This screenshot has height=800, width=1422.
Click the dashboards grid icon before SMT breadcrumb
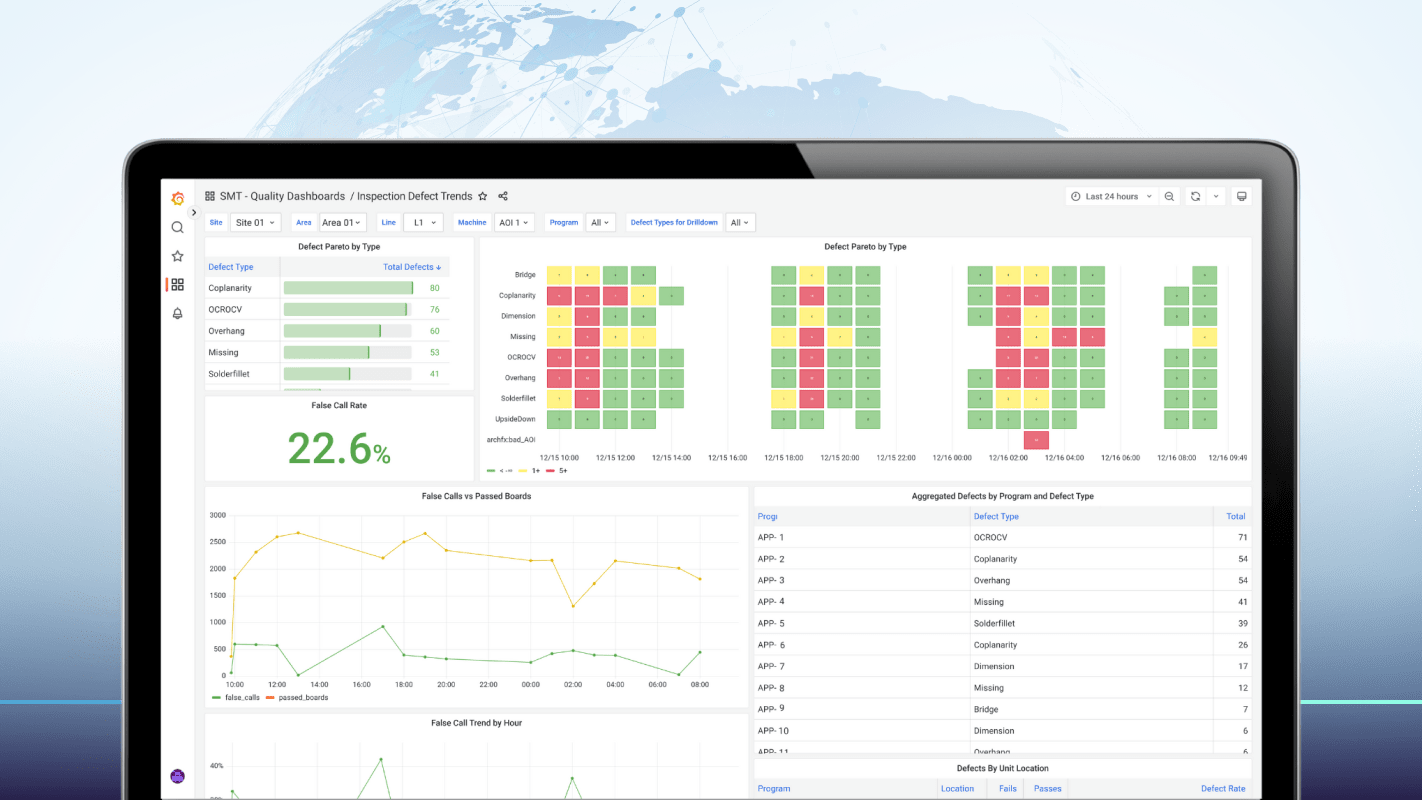point(210,197)
